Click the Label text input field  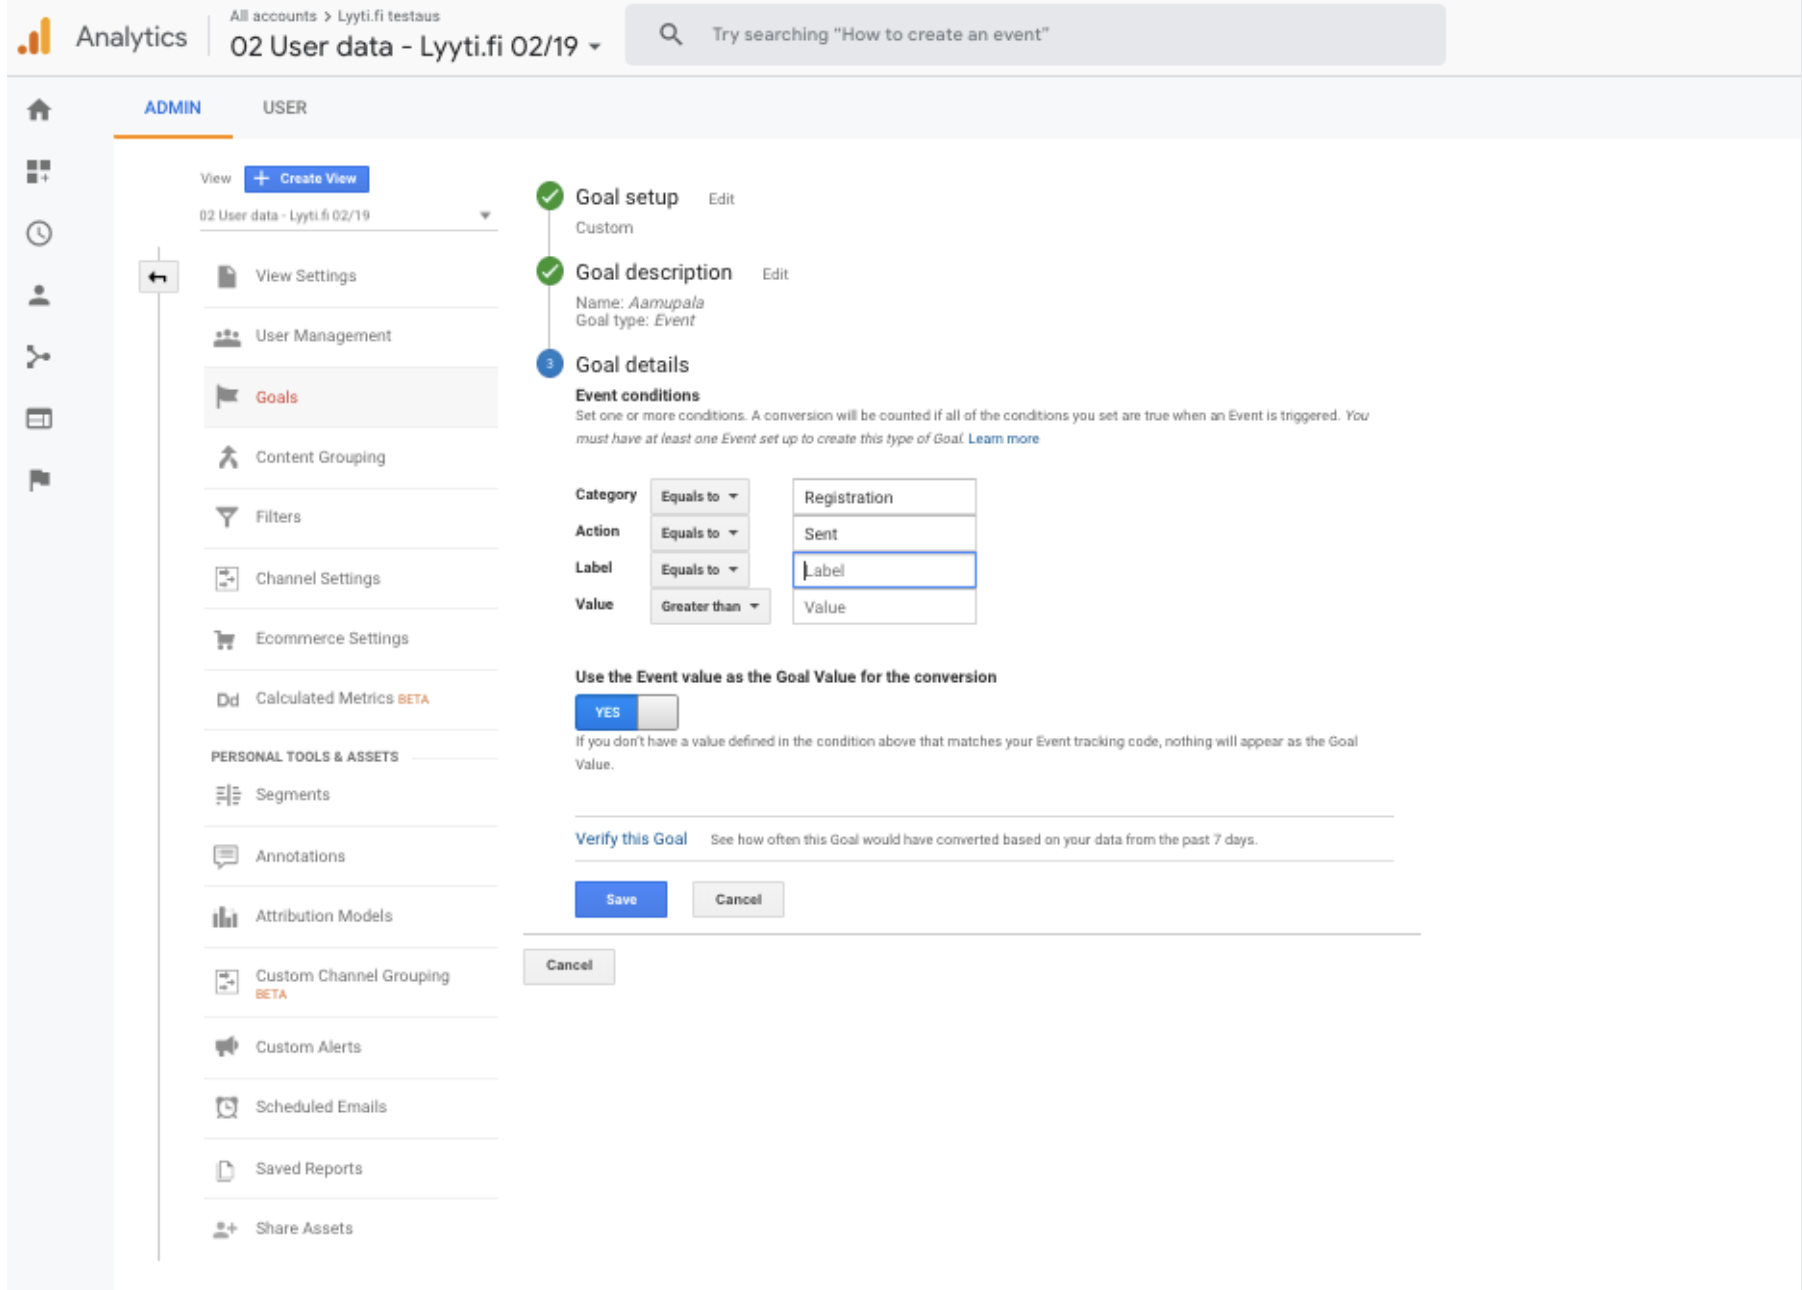pos(884,571)
